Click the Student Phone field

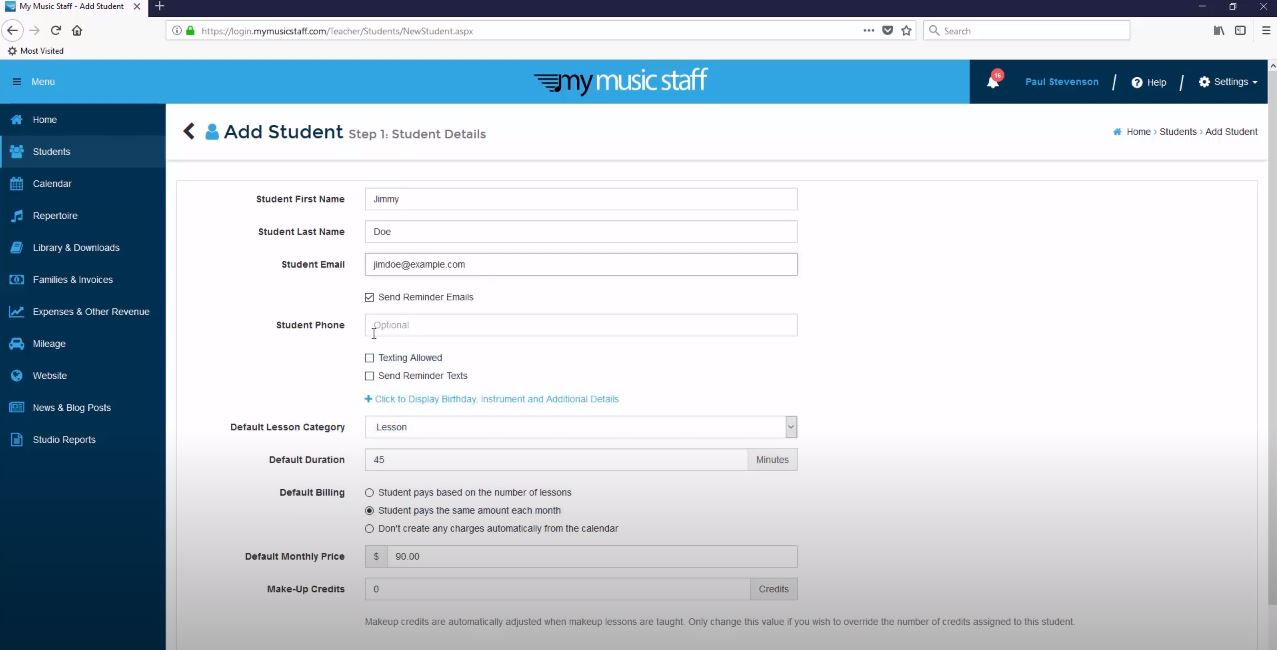pyautogui.click(x=581, y=325)
